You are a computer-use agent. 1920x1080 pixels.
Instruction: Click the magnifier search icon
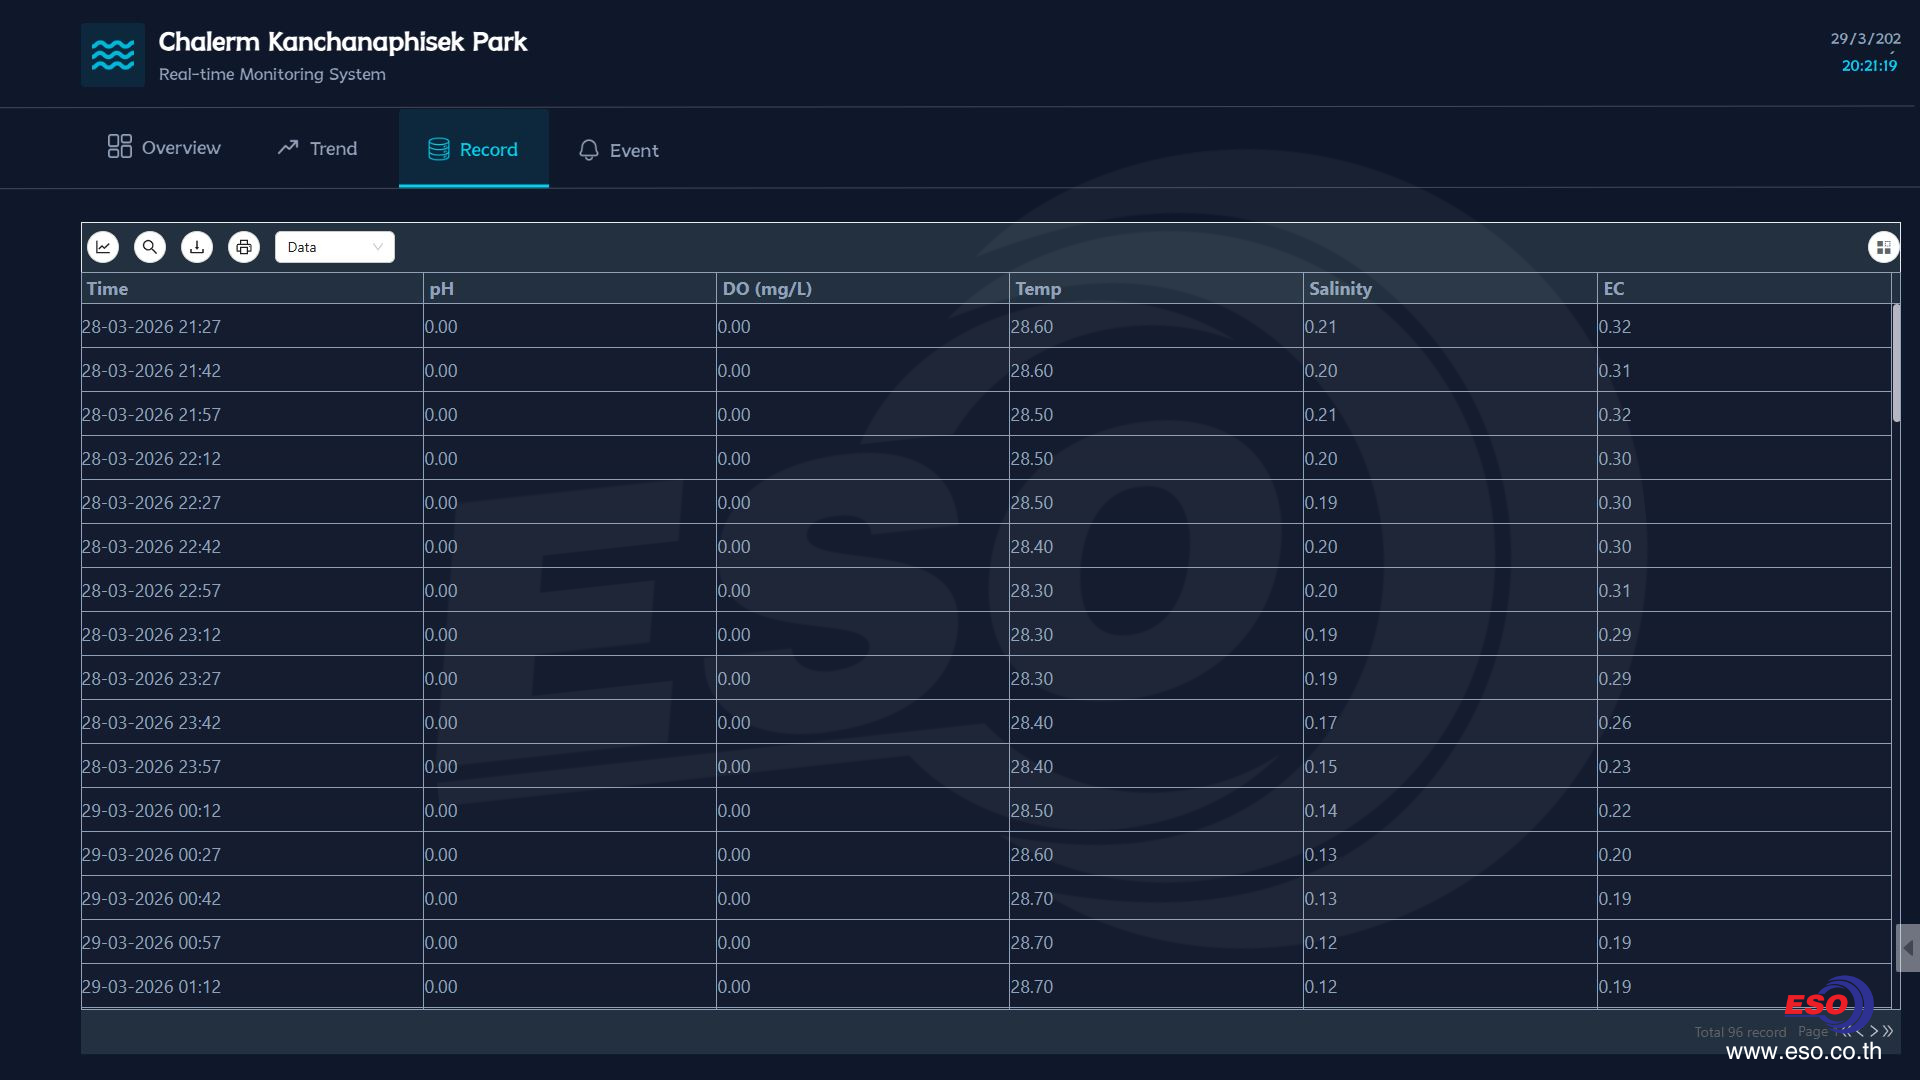[x=150, y=247]
